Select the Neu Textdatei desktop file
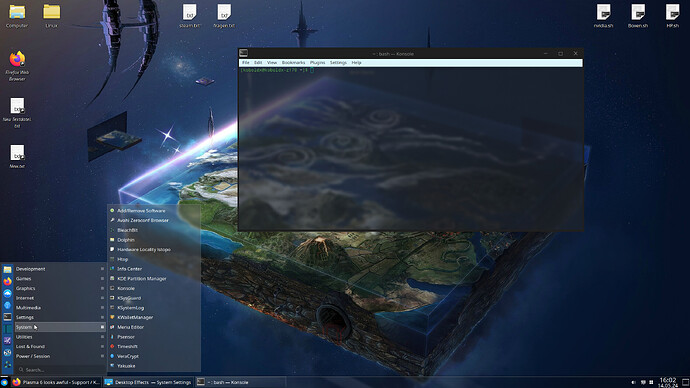Screen dimensions: 690x388 (17, 113)
